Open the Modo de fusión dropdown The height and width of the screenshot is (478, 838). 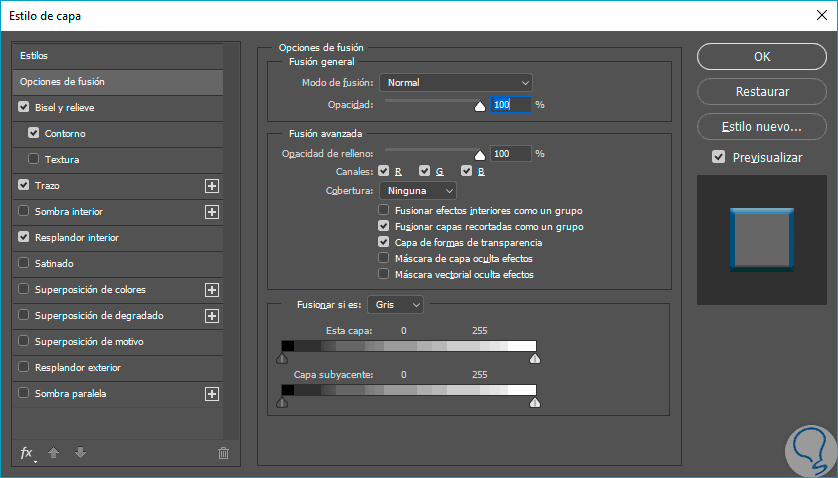pos(456,83)
